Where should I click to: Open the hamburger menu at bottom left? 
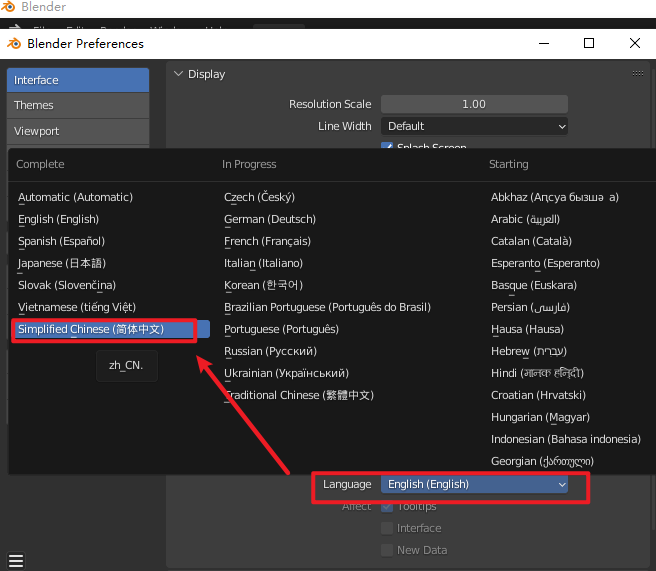[15, 560]
